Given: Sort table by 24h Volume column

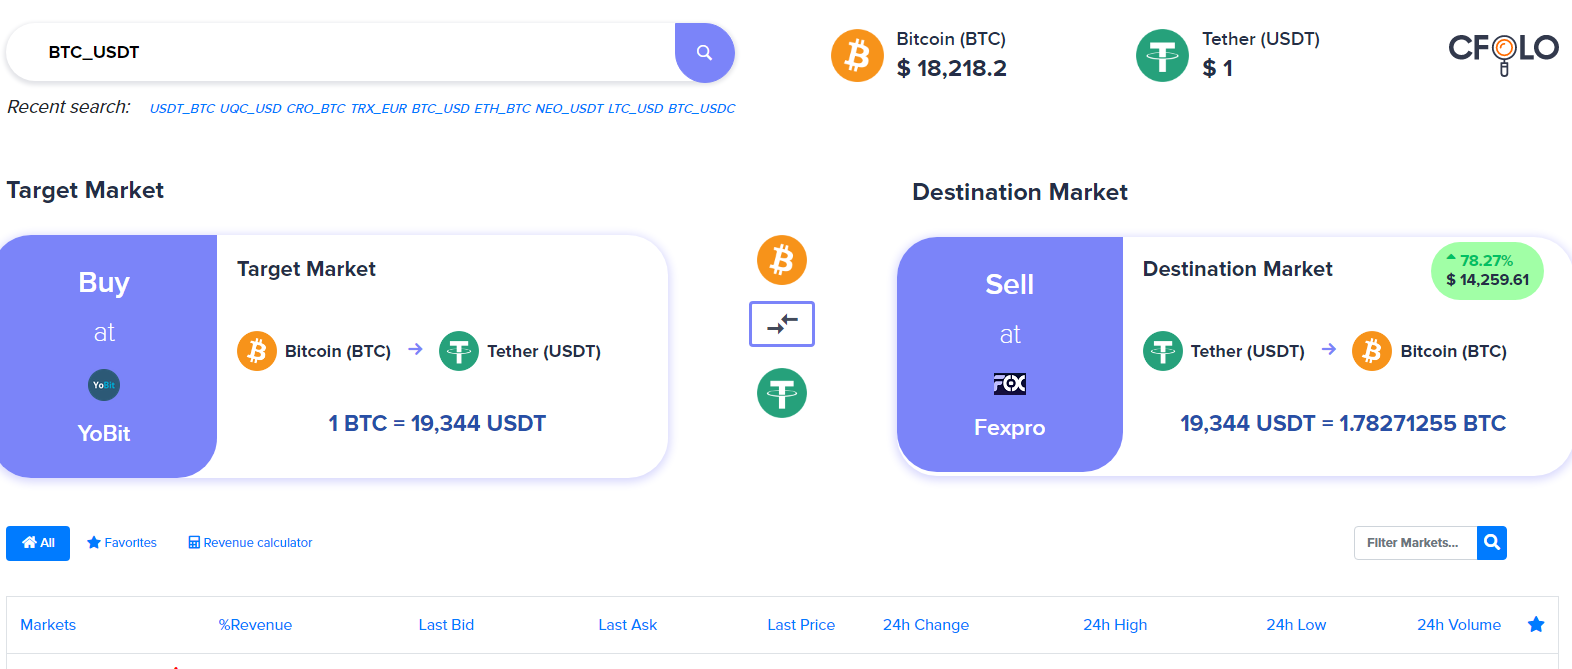Looking at the screenshot, I should pos(1459,625).
